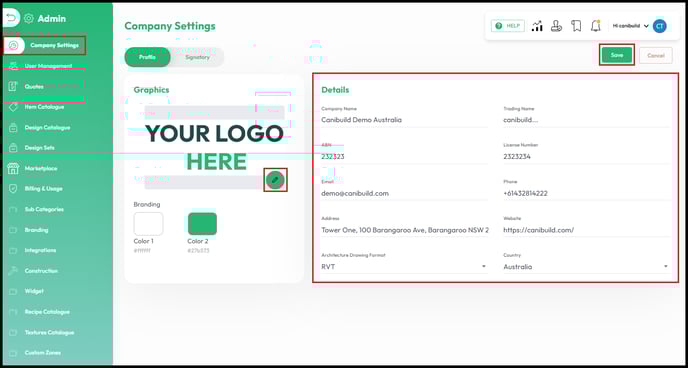
Task: Pick the green Color 2 swatch
Action: pos(202,224)
